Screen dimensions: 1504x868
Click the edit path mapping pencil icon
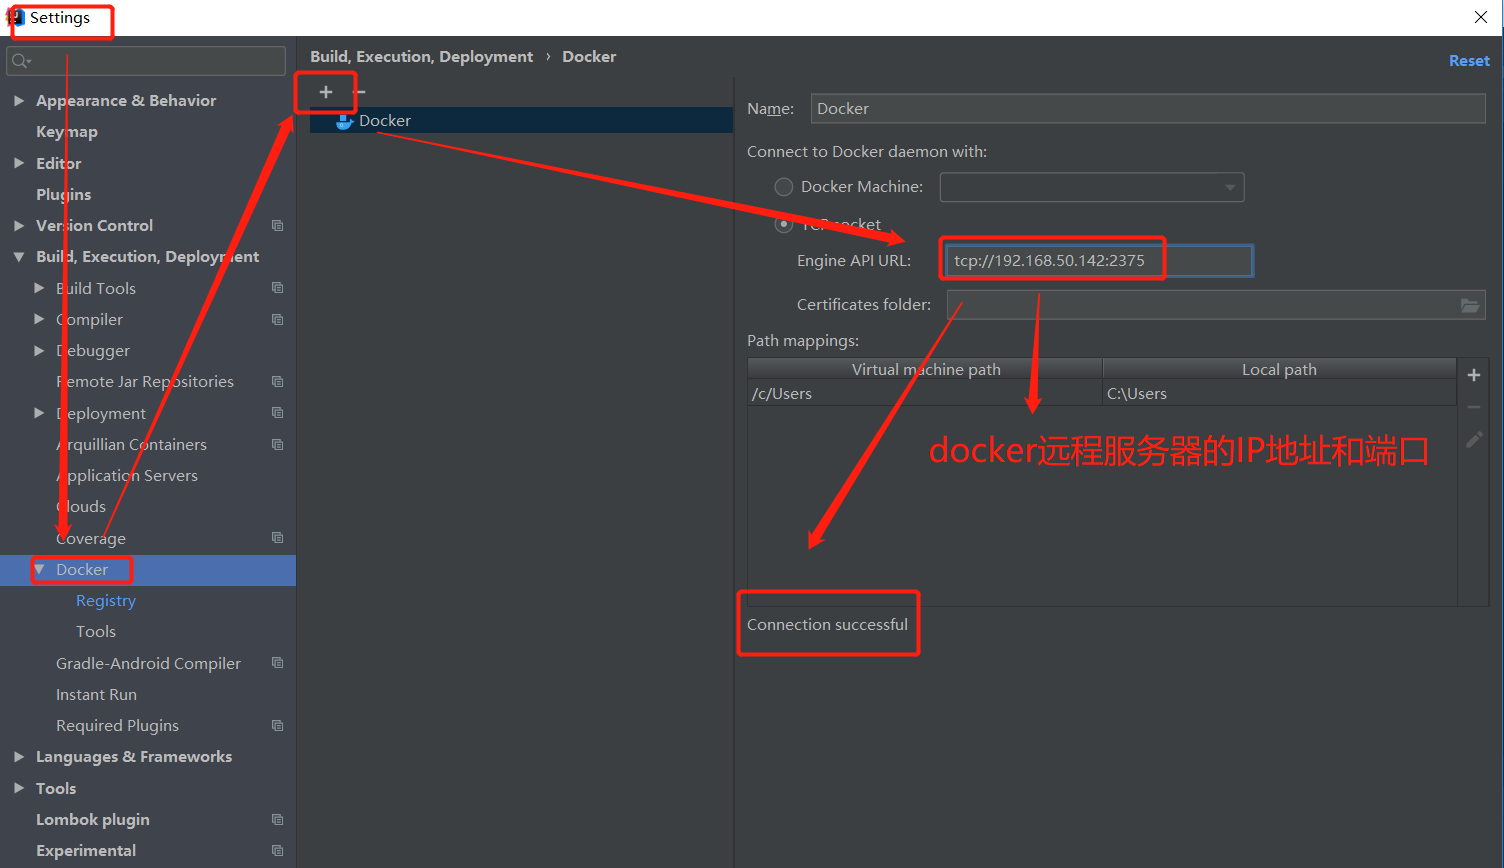1473,440
